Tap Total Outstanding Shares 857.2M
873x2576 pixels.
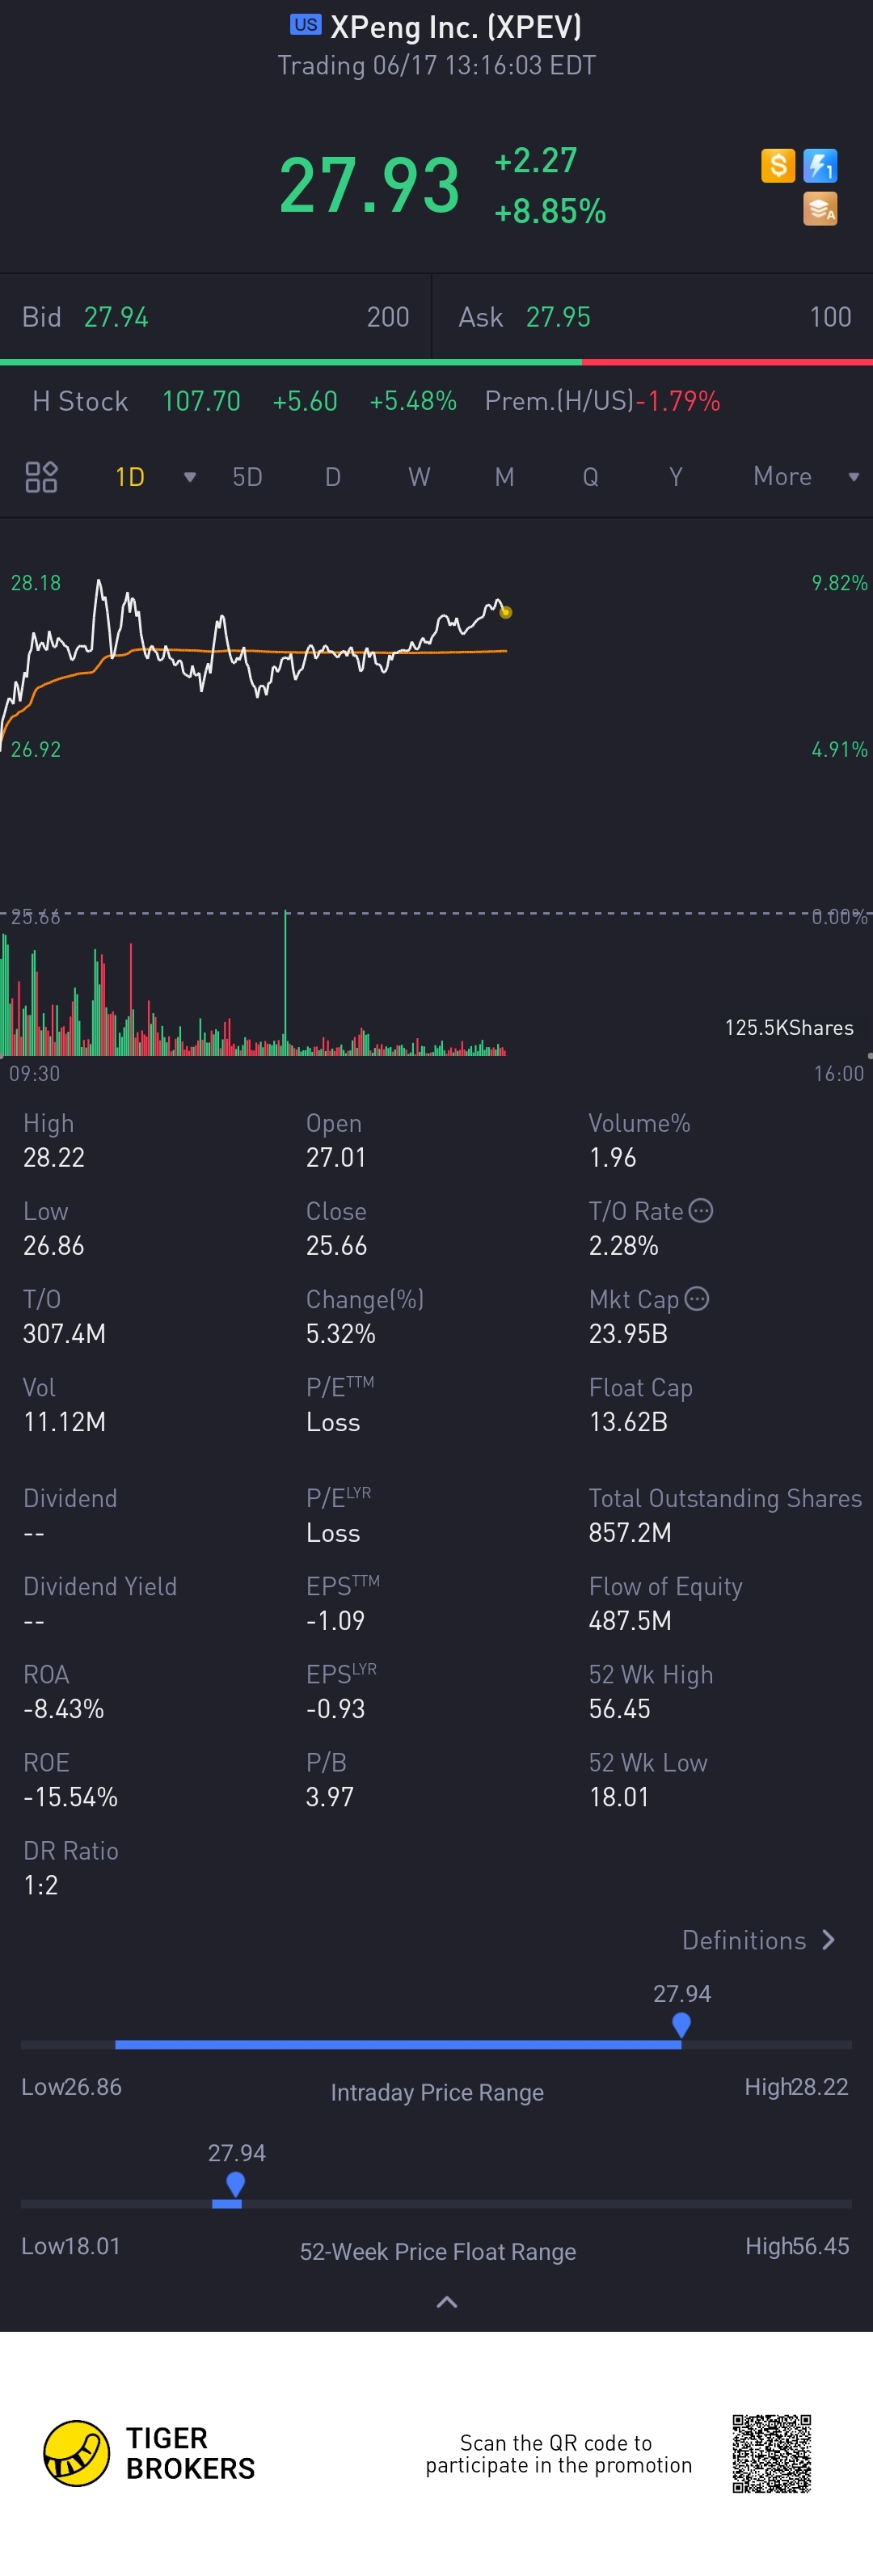pyautogui.click(x=630, y=1533)
